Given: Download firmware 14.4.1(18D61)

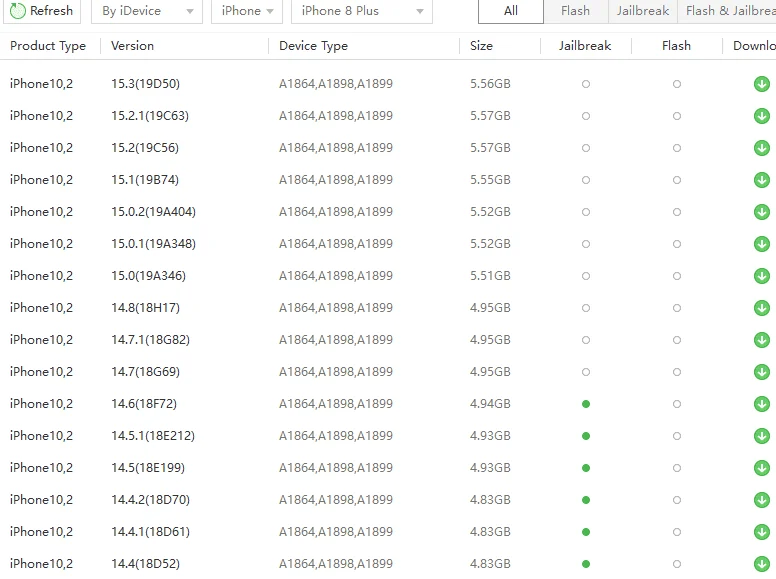Looking at the screenshot, I should coord(762,532).
